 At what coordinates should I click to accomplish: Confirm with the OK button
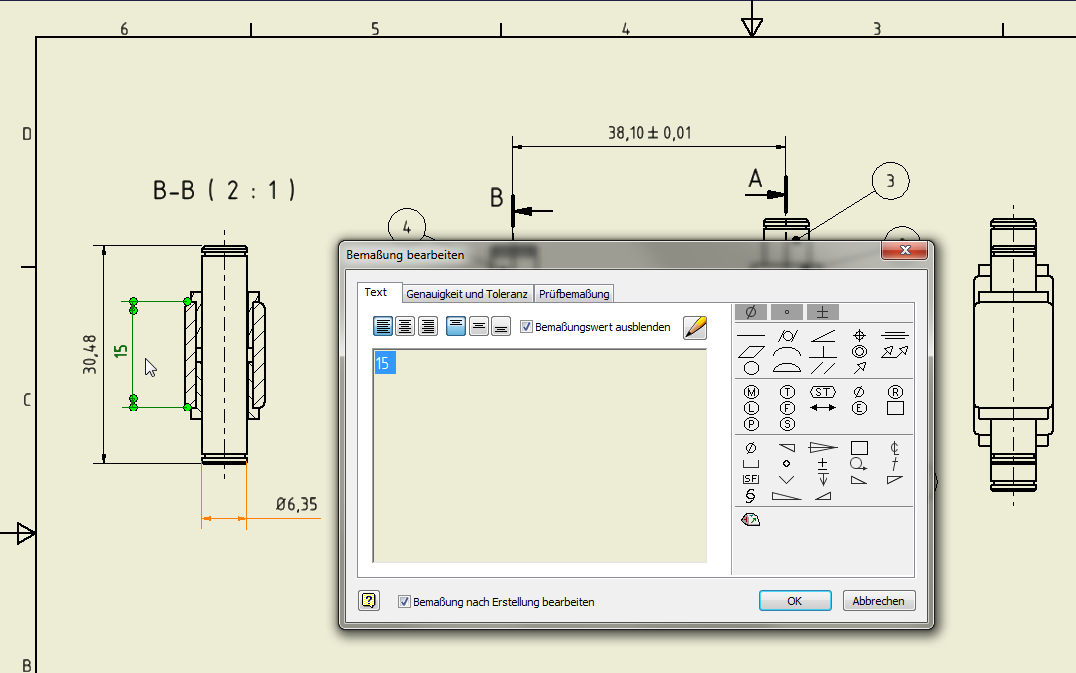pos(795,601)
